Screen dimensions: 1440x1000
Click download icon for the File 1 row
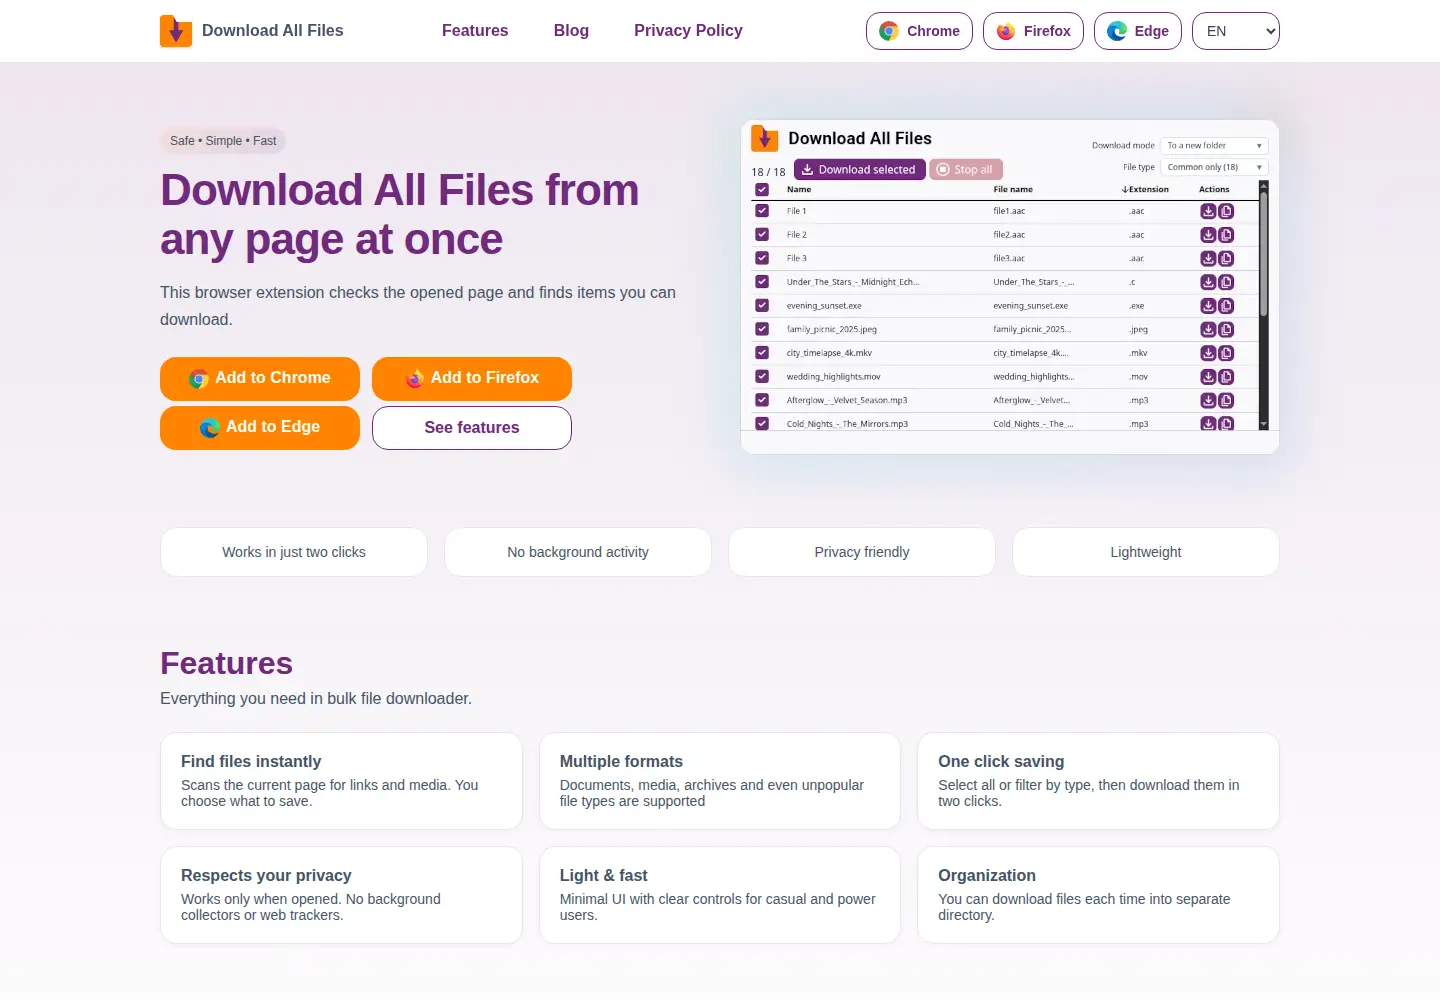[1208, 211]
